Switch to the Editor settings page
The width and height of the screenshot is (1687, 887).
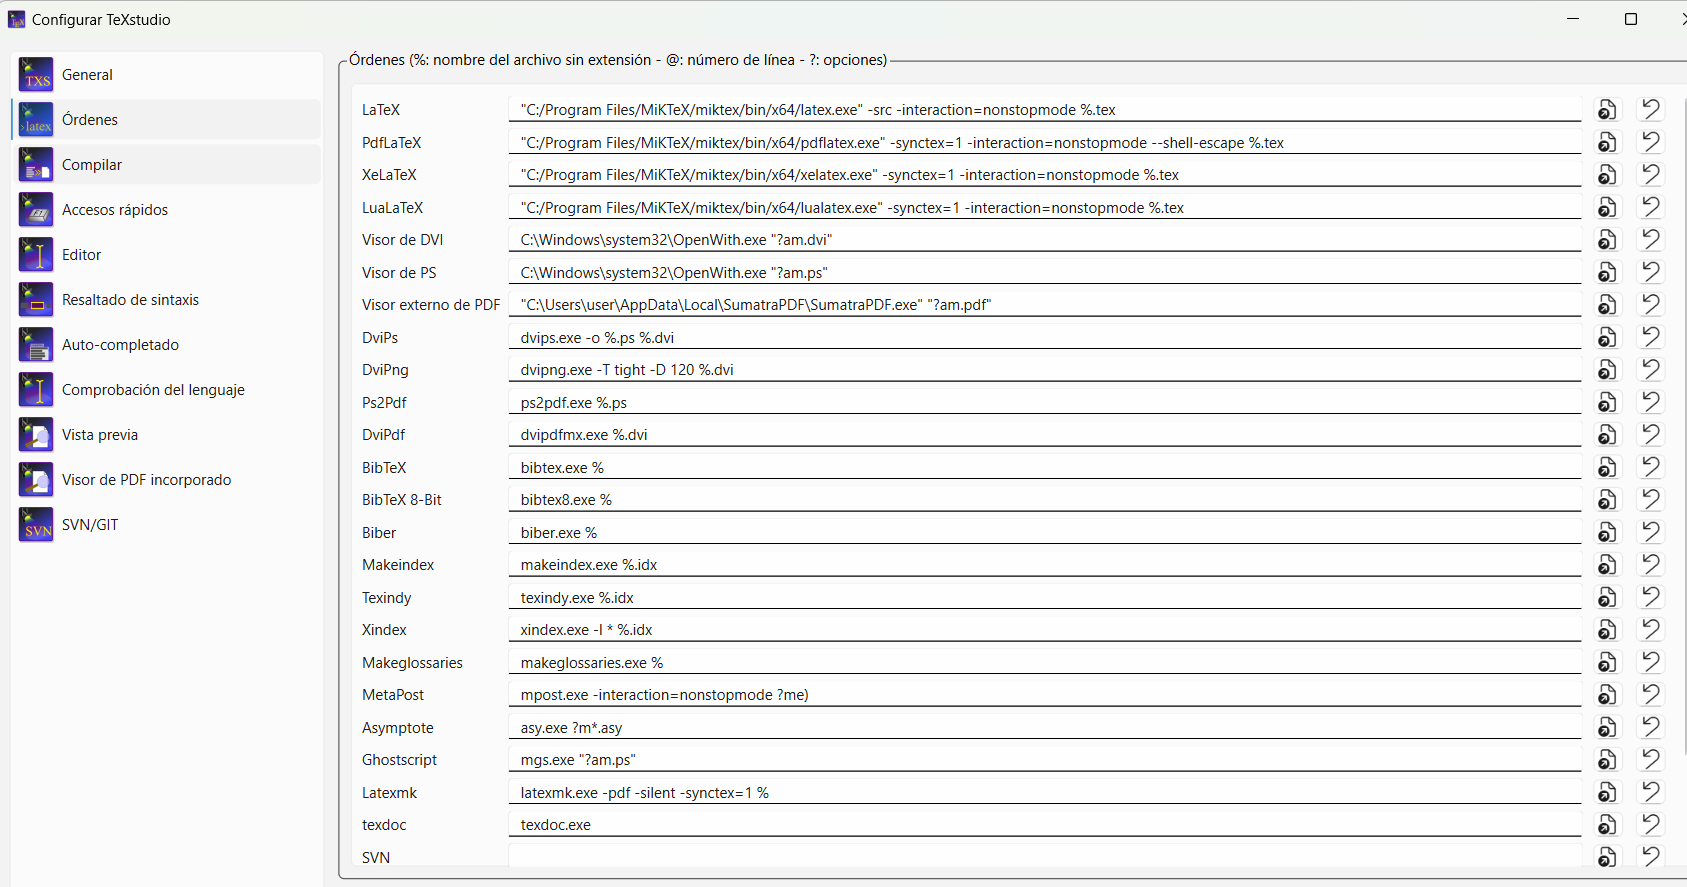(166, 255)
